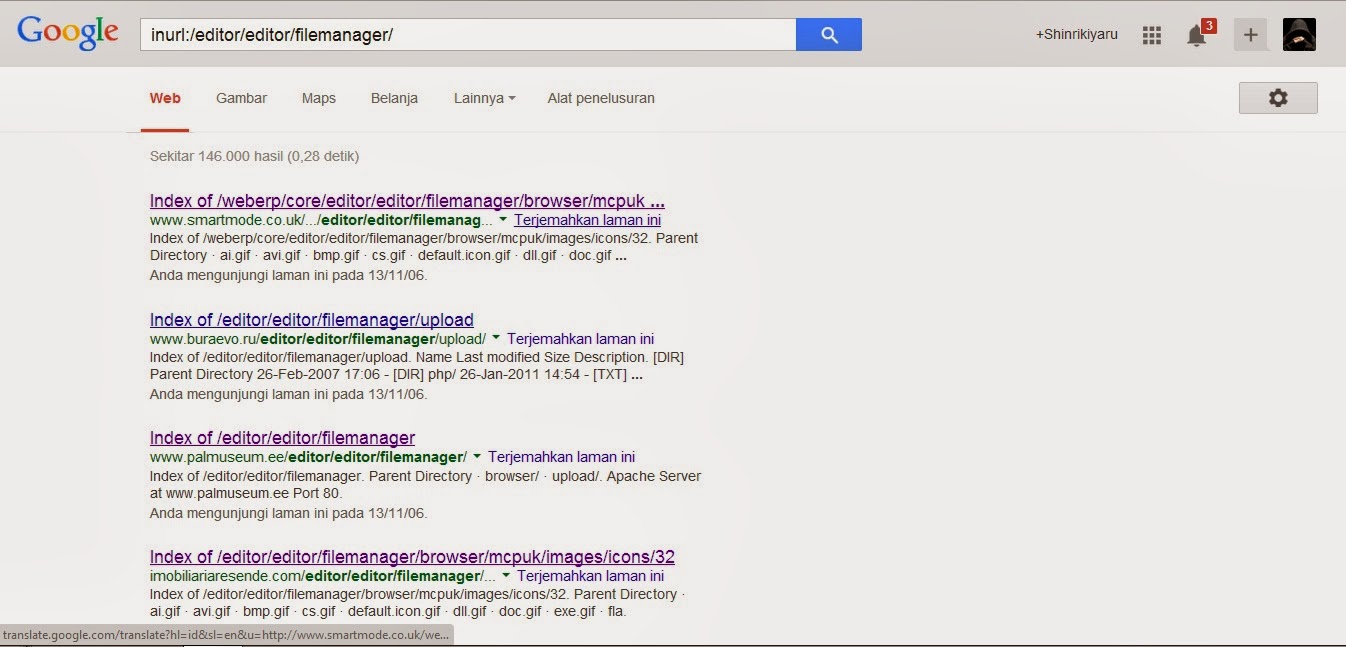Screen dimensions: 1346x647
Task: Select the Web tab
Action: [165, 98]
